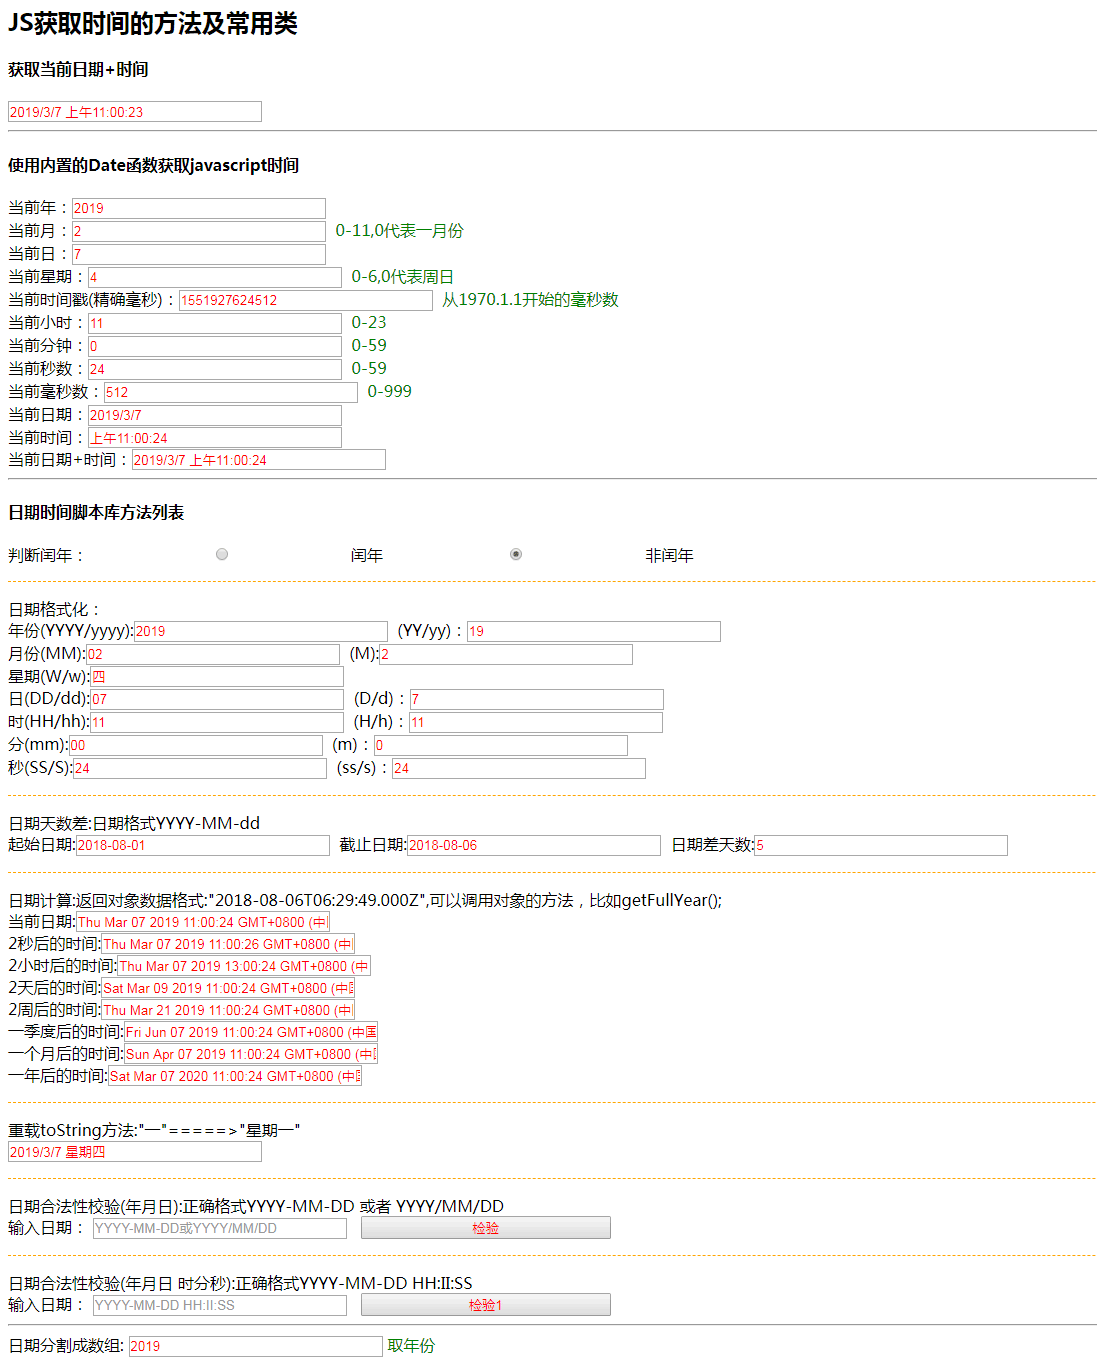Click the 日(DD/dd) field showing 07
The width and height of the screenshot is (1097, 1360).
point(217,699)
